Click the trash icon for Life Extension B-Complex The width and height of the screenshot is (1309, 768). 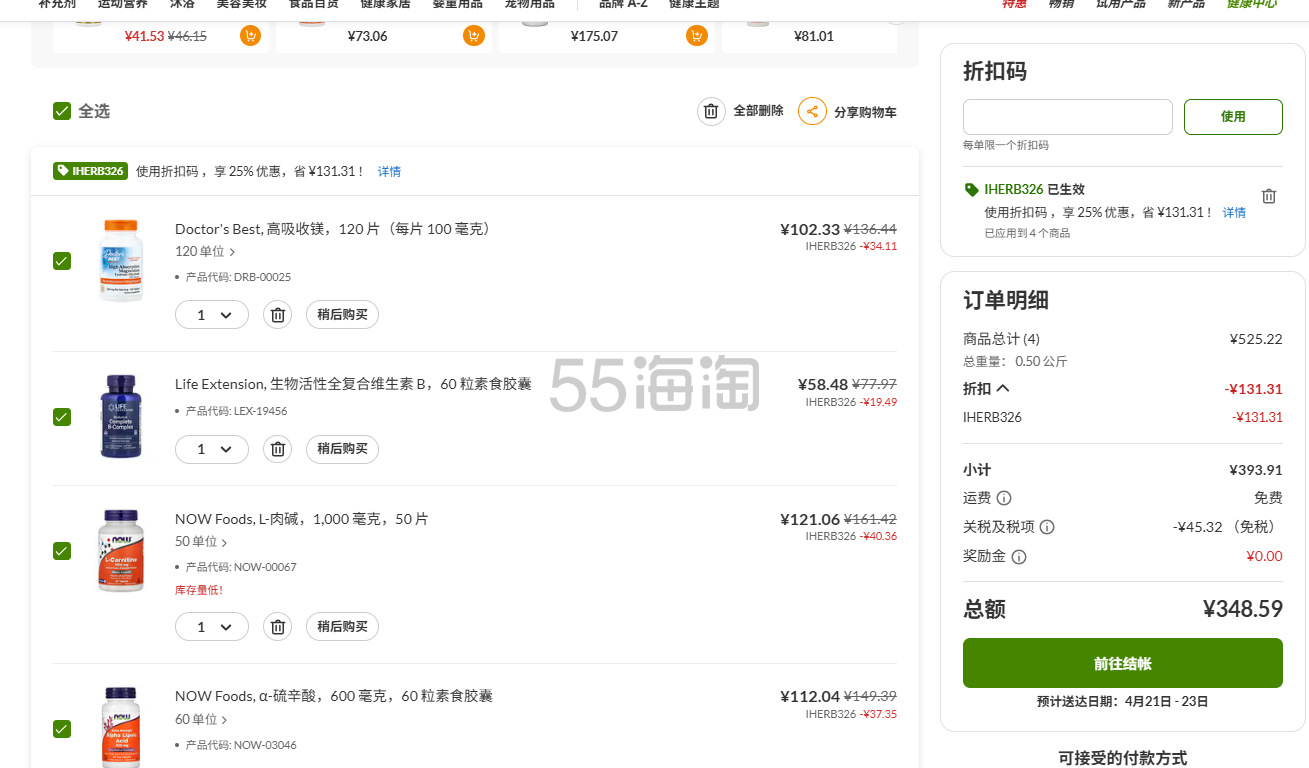[x=278, y=450]
